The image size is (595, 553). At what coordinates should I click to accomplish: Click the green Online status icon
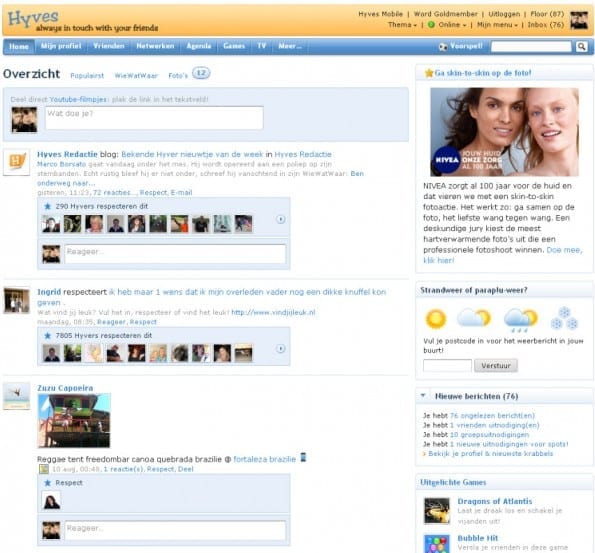(x=431, y=25)
